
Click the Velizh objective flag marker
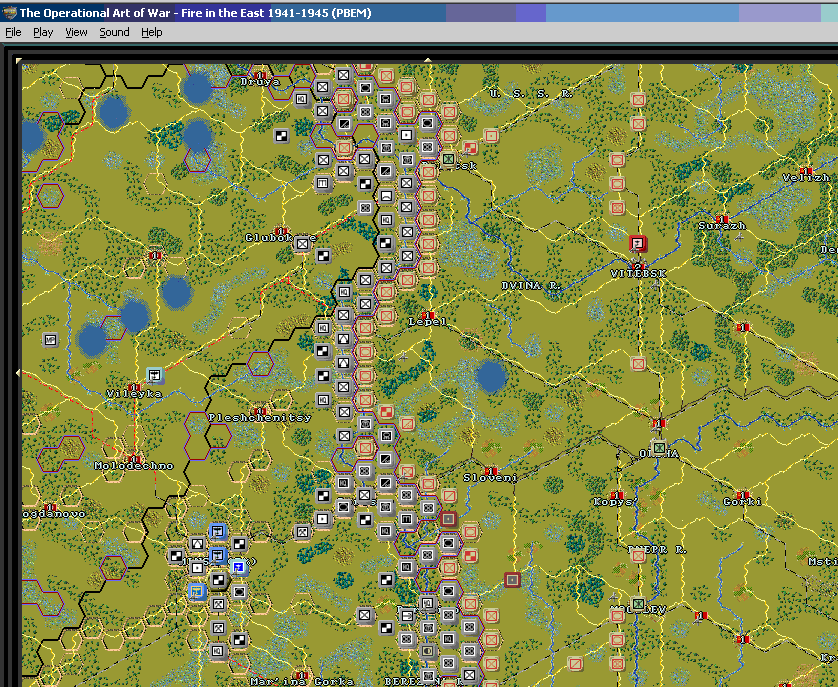806,171
